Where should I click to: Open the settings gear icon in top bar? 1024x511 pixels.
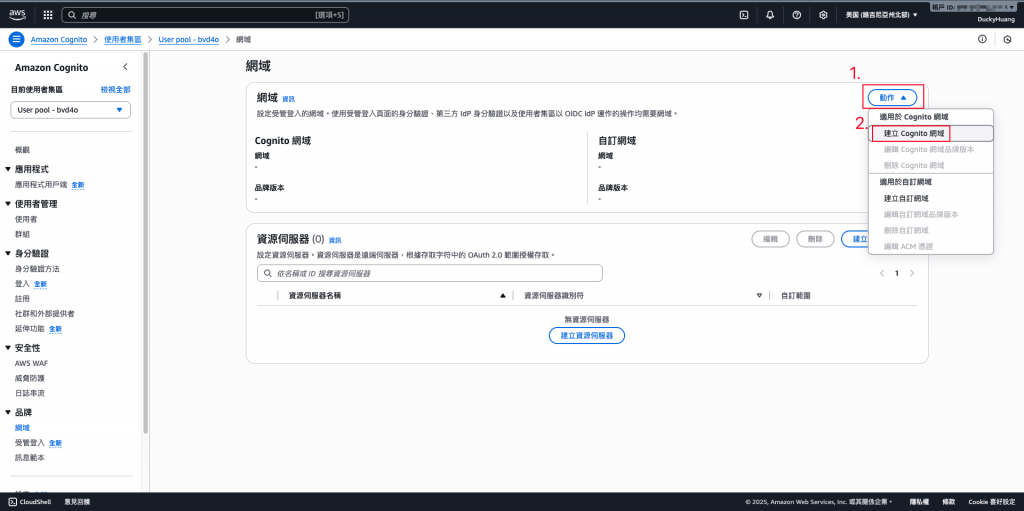click(x=824, y=14)
